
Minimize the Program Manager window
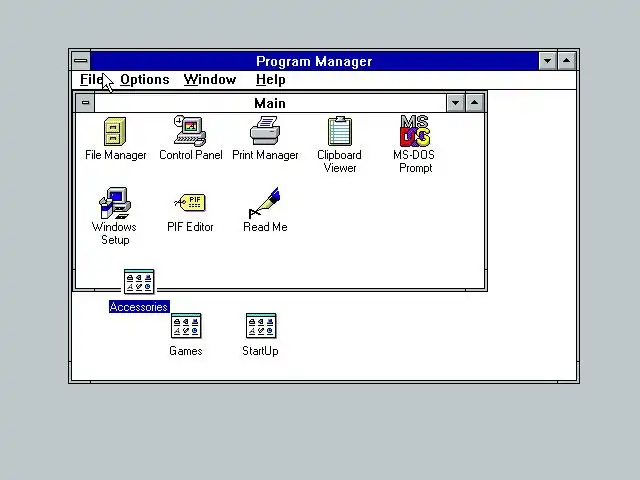(547, 61)
